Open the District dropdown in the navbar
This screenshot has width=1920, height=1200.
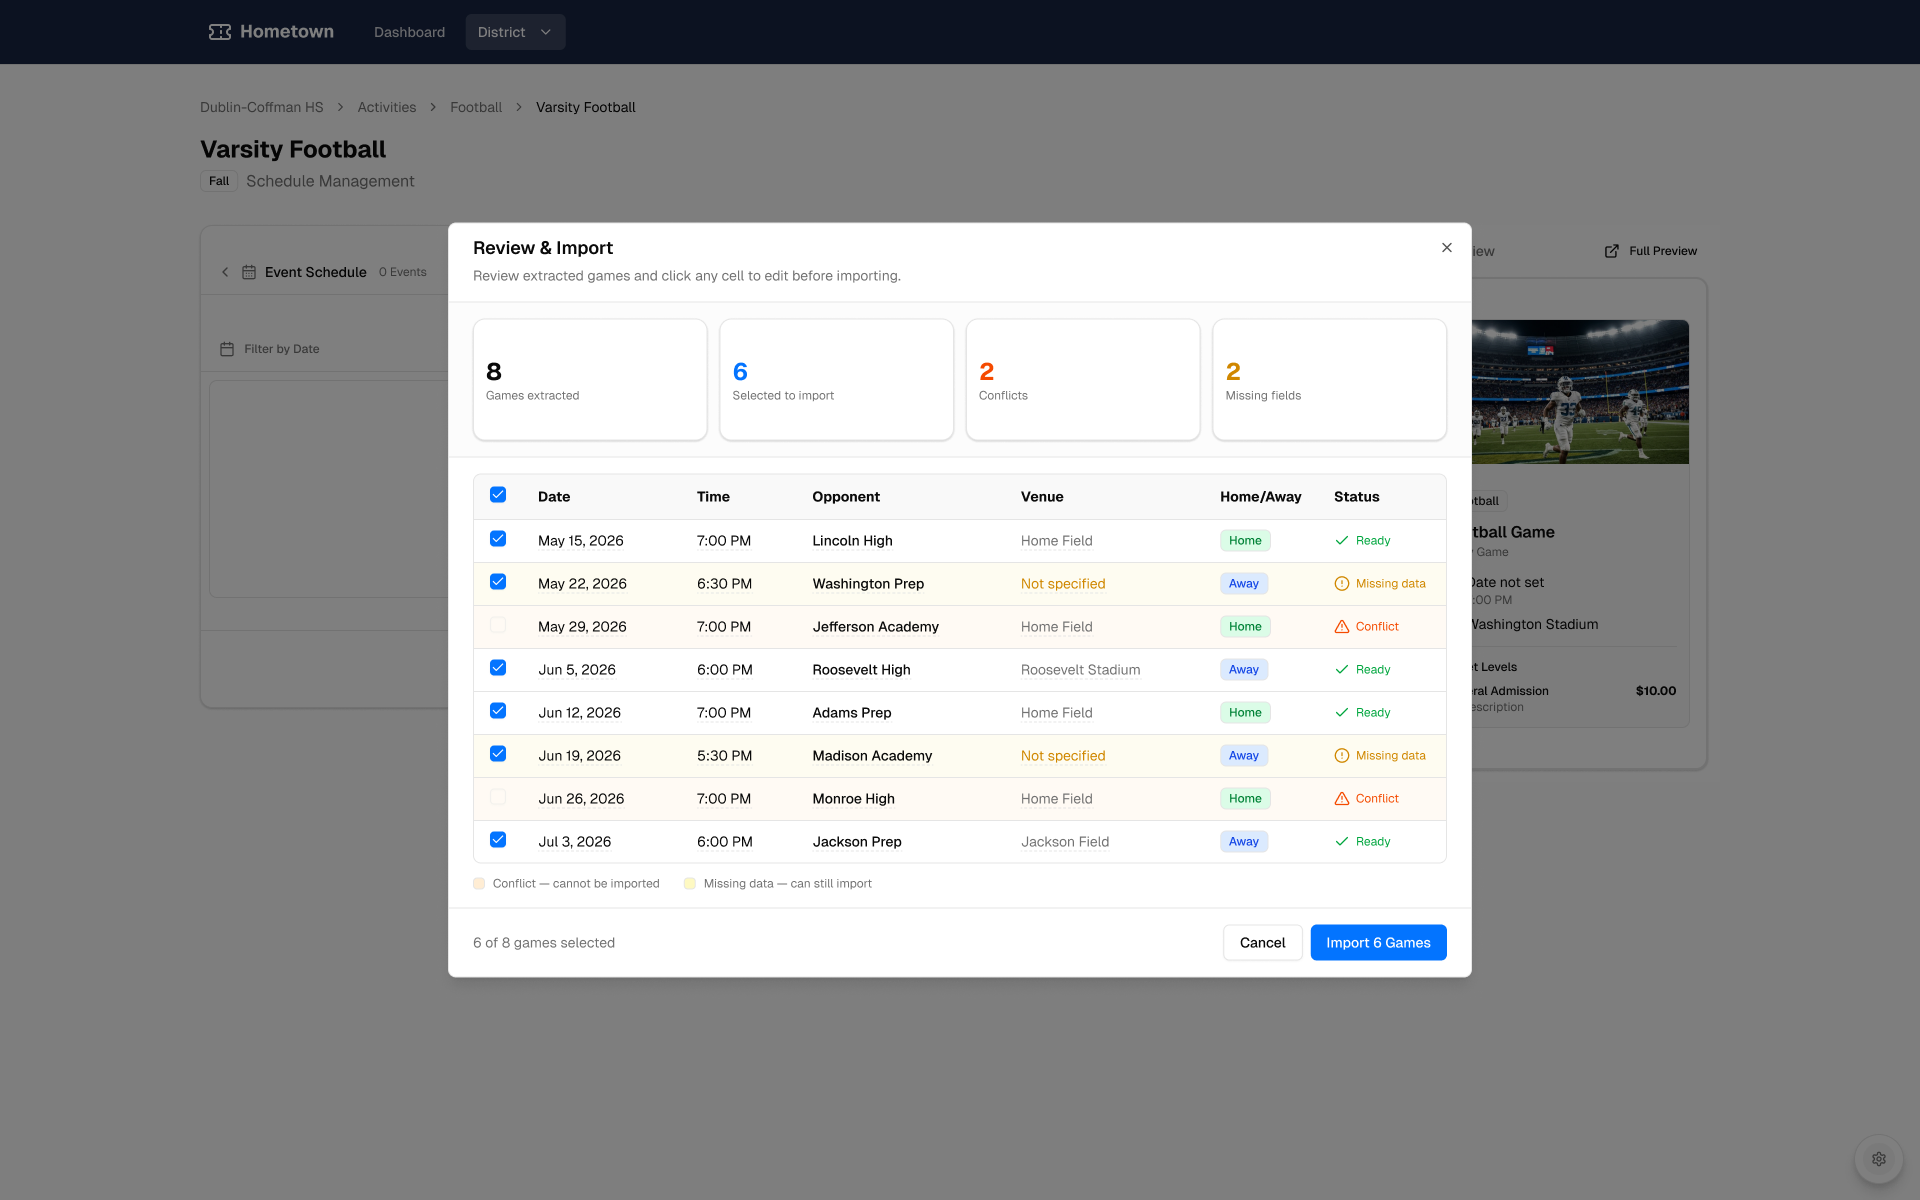pyautogui.click(x=515, y=32)
